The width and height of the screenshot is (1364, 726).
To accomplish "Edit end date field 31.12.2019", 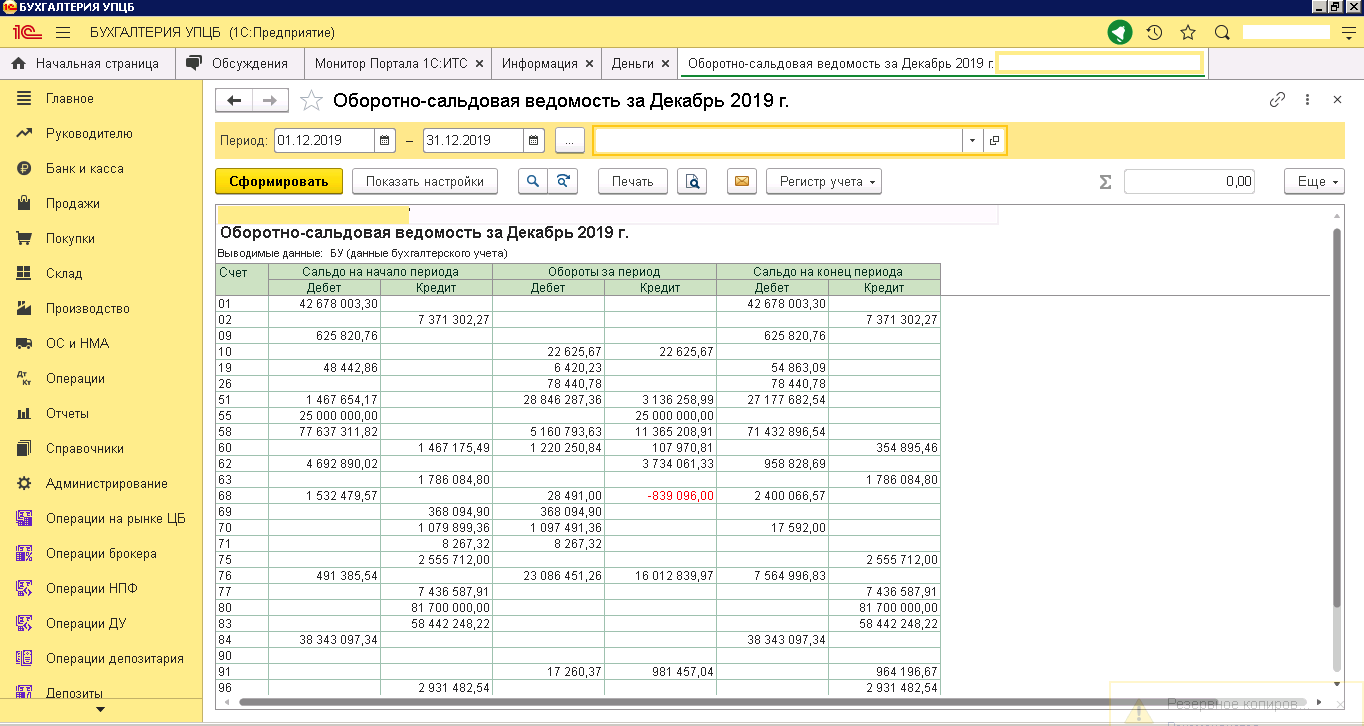I will click(x=473, y=141).
